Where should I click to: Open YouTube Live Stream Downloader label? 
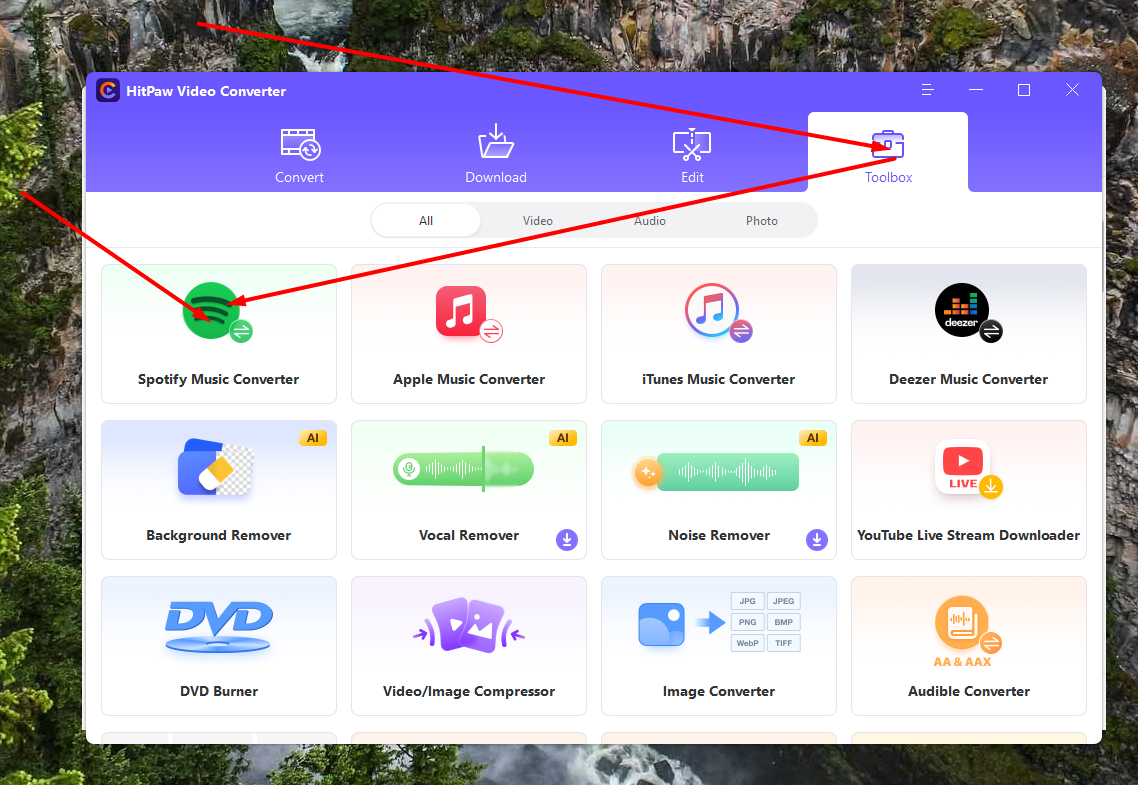[x=968, y=535]
